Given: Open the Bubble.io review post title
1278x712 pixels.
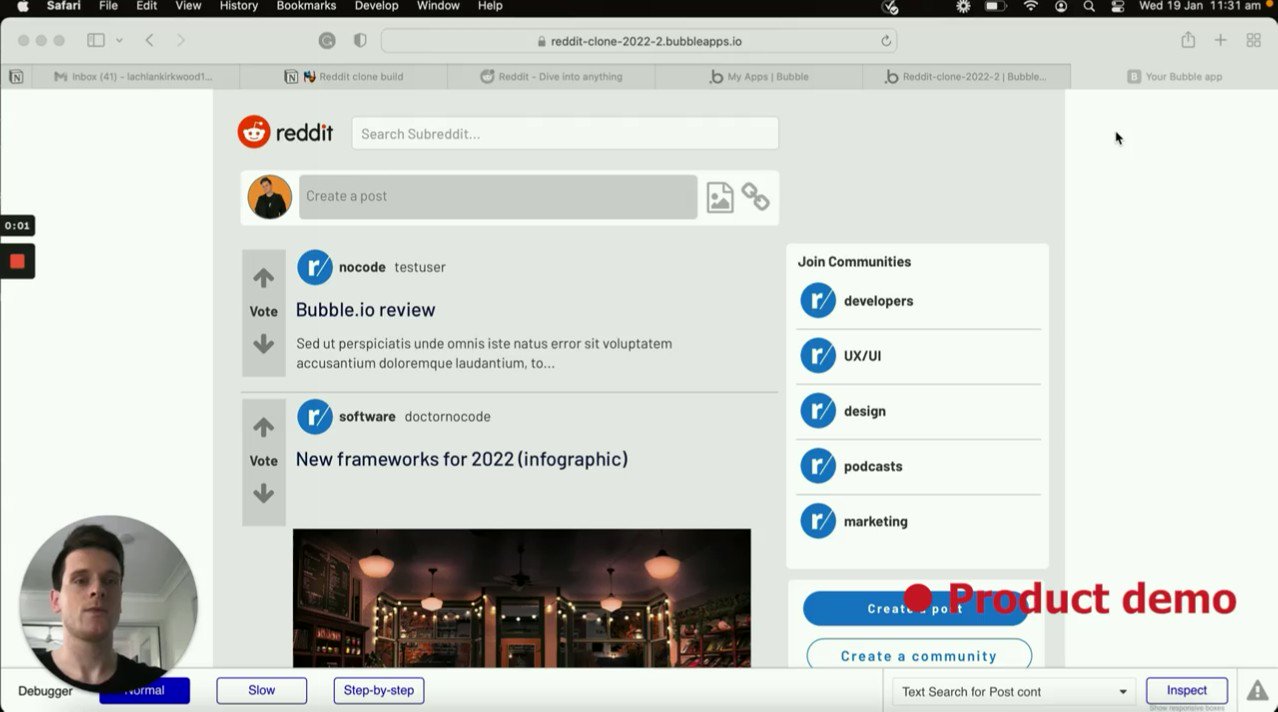Looking at the screenshot, I should coord(365,310).
